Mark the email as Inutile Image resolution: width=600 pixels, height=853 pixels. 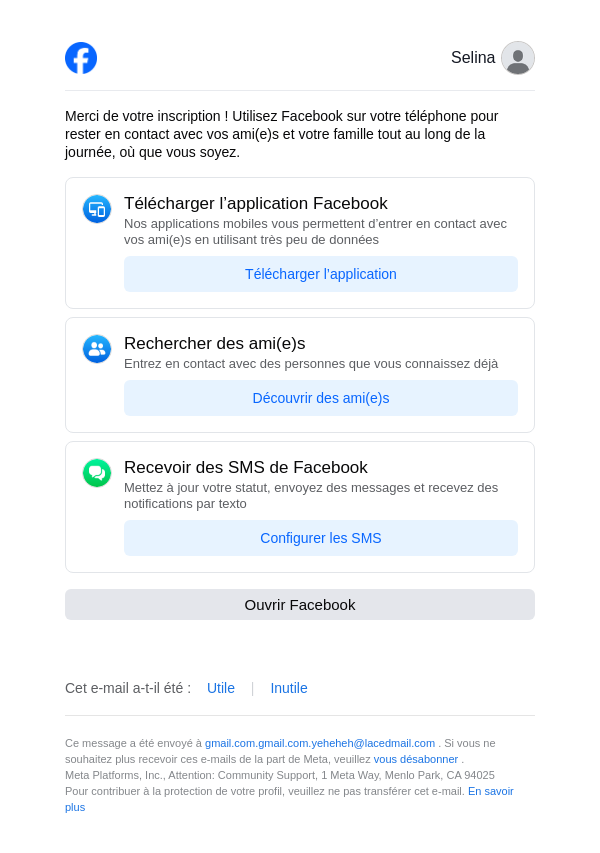pyautogui.click(x=289, y=688)
